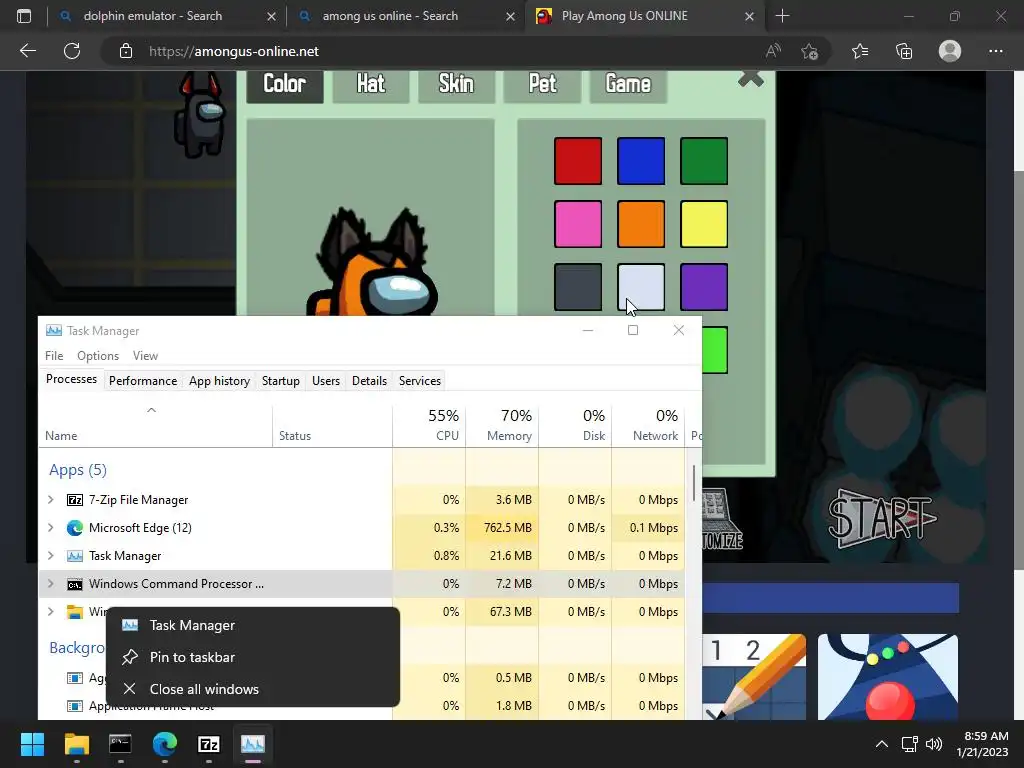Expand the Task Manager process row

[x=51, y=556]
